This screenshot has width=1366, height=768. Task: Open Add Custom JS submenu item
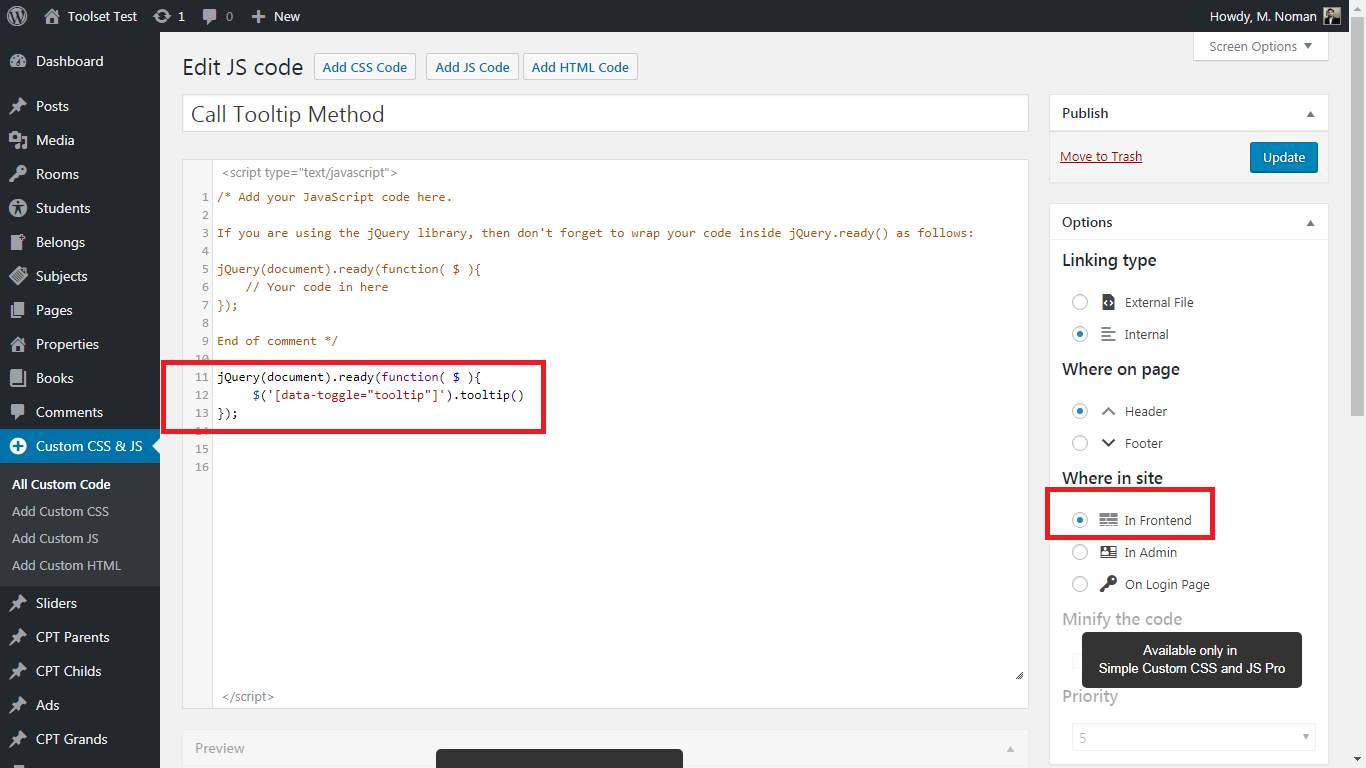pos(55,538)
